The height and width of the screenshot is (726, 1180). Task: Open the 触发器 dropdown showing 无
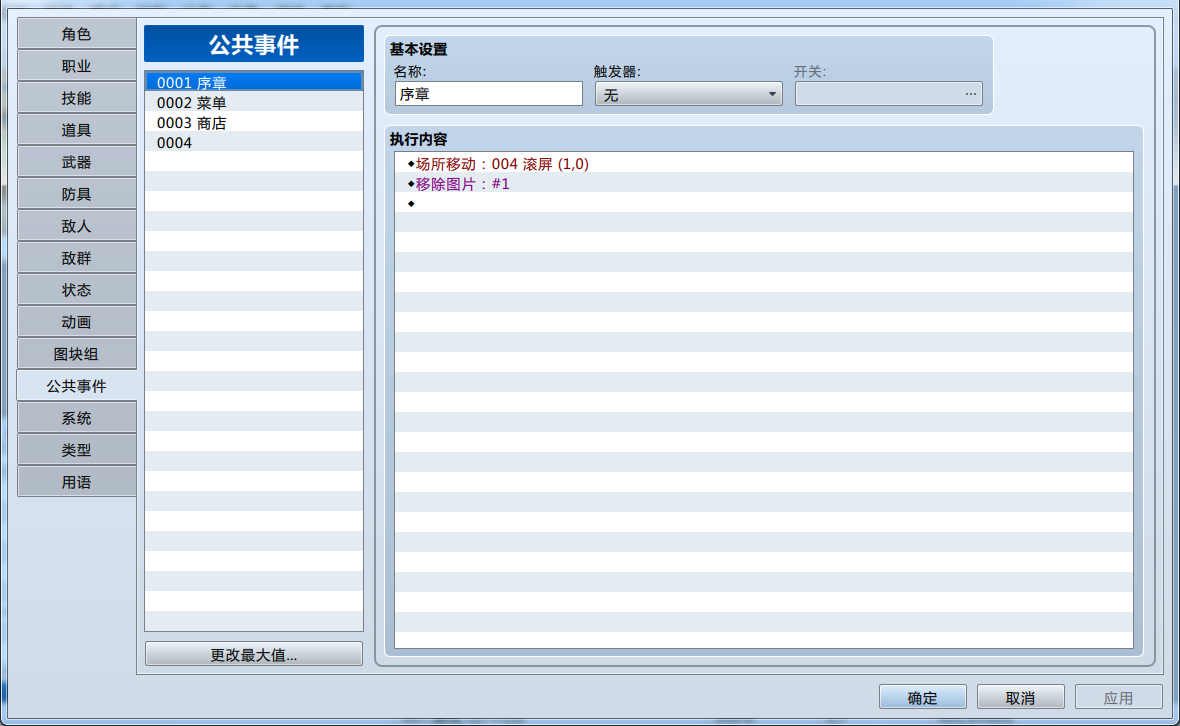tap(689, 94)
